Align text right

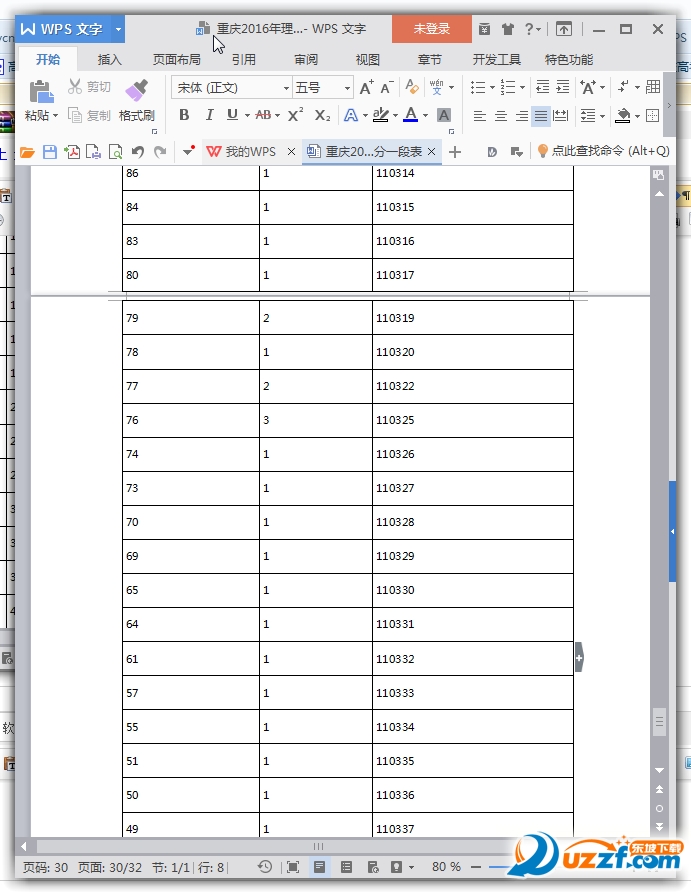tap(521, 116)
